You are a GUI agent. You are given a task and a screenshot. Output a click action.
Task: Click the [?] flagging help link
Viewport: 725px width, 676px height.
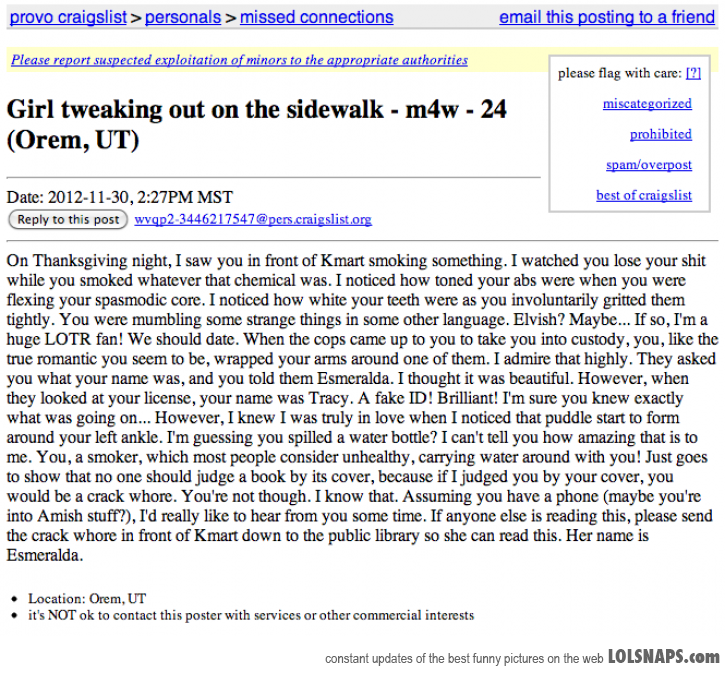click(693, 73)
